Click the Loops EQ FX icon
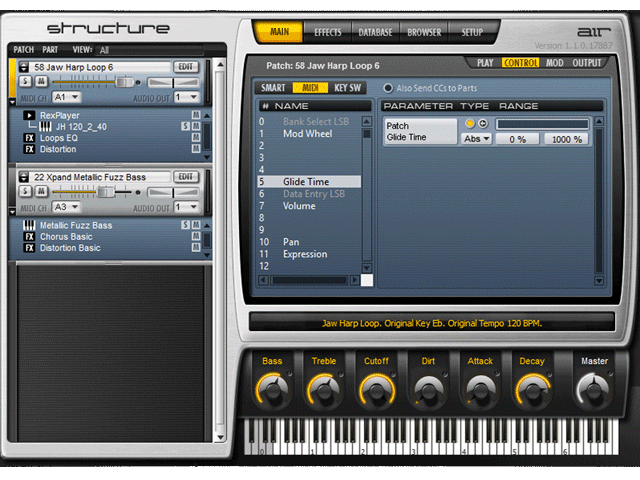The width and height of the screenshot is (640, 480). pos(29,138)
